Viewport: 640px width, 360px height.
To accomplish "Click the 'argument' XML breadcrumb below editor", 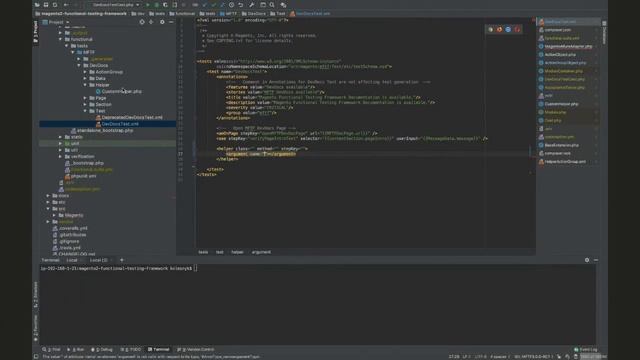I will tap(261, 252).
